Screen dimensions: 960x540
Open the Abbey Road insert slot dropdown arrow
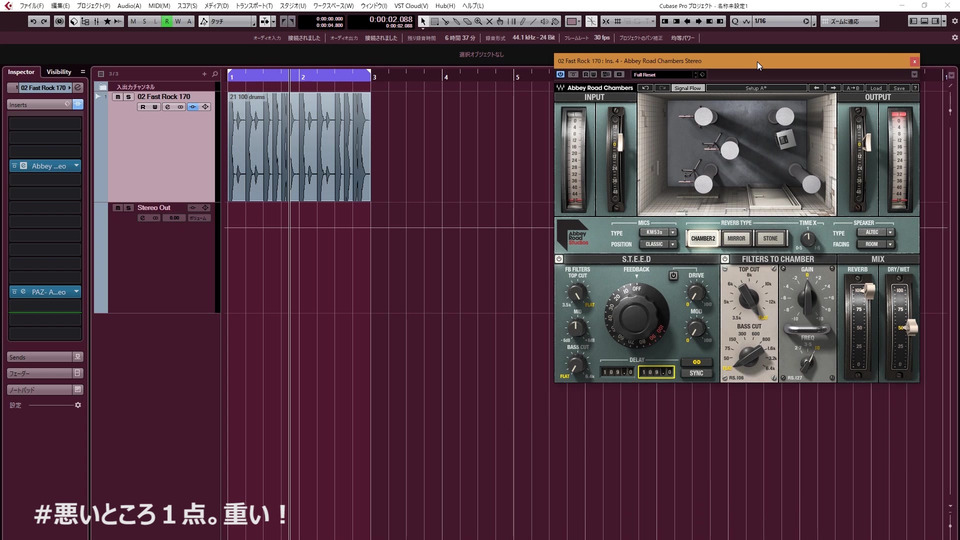[77, 166]
